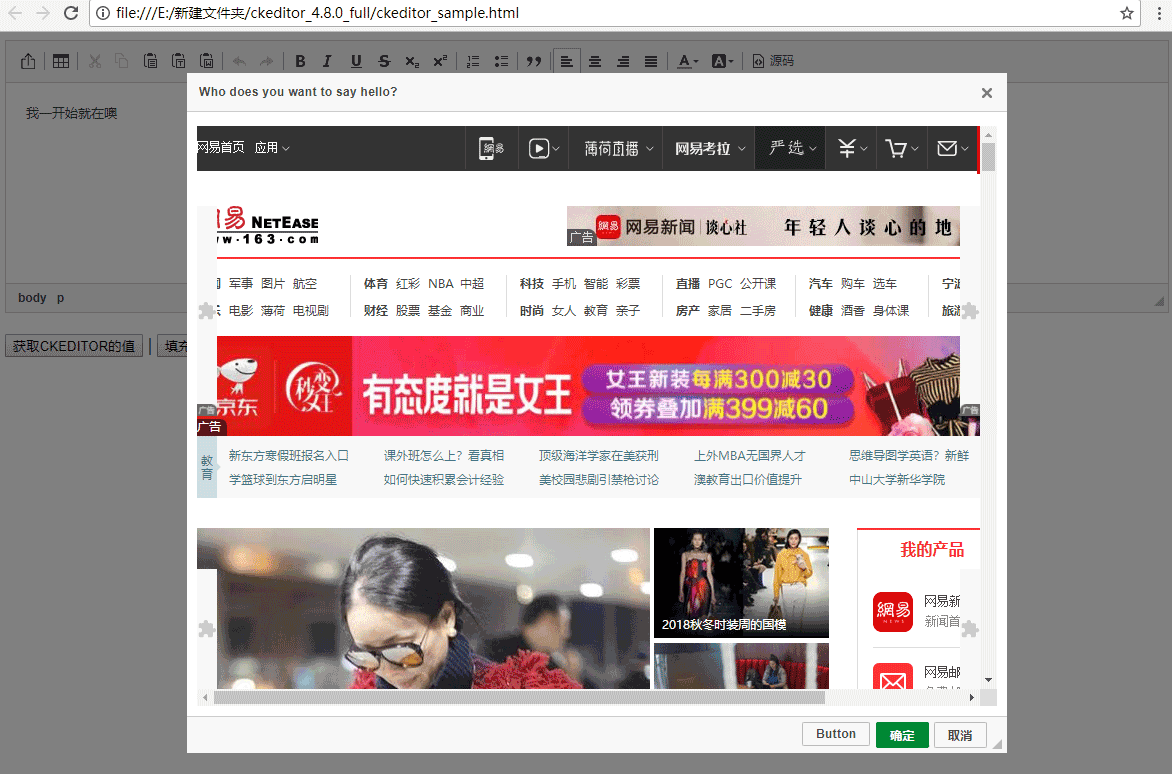Viewport: 1172px width, 774px height.
Task: Click the NetEase mobile phone icon
Action: (x=491, y=149)
